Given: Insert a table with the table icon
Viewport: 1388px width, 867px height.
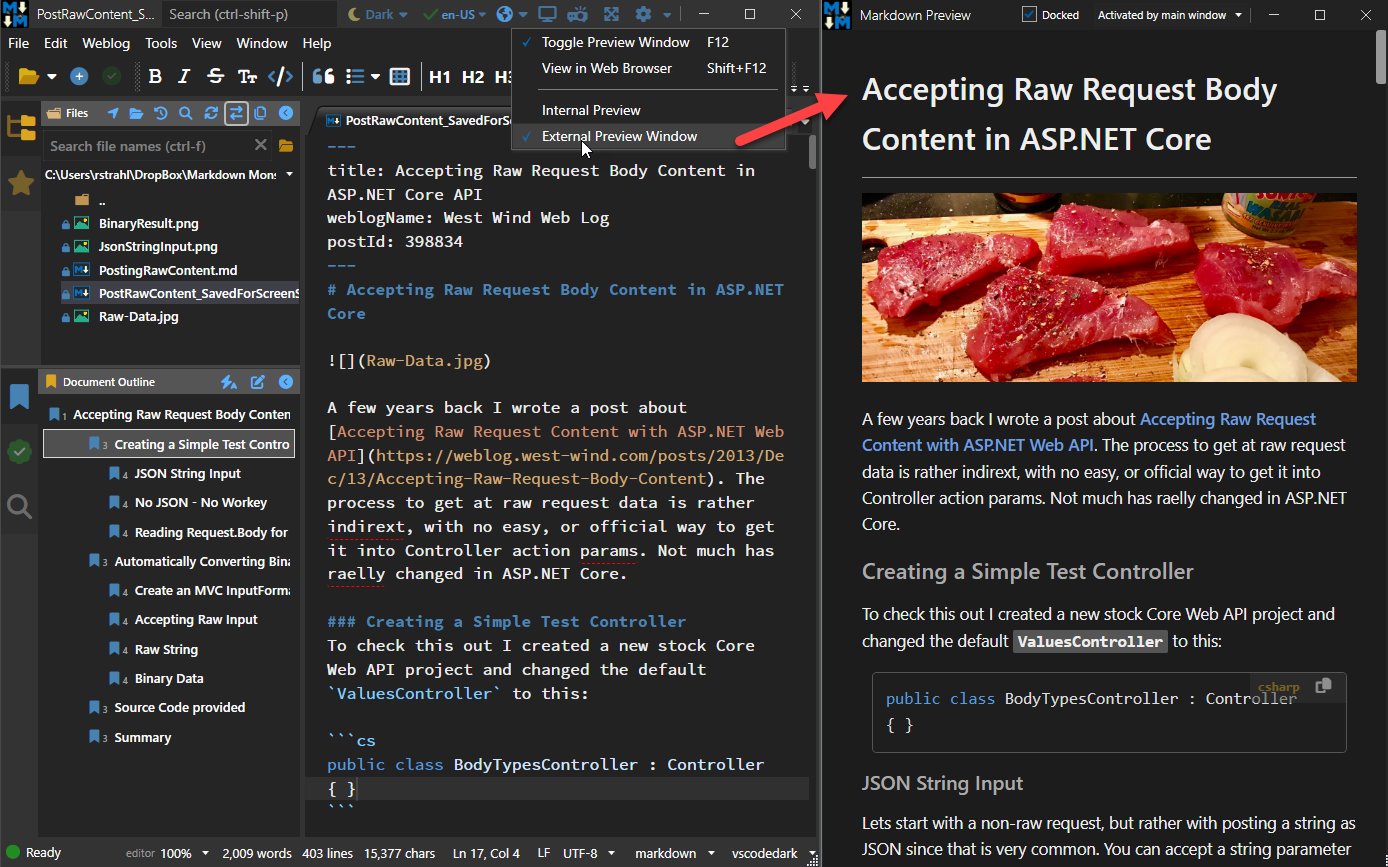Looking at the screenshot, I should pyautogui.click(x=400, y=77).
